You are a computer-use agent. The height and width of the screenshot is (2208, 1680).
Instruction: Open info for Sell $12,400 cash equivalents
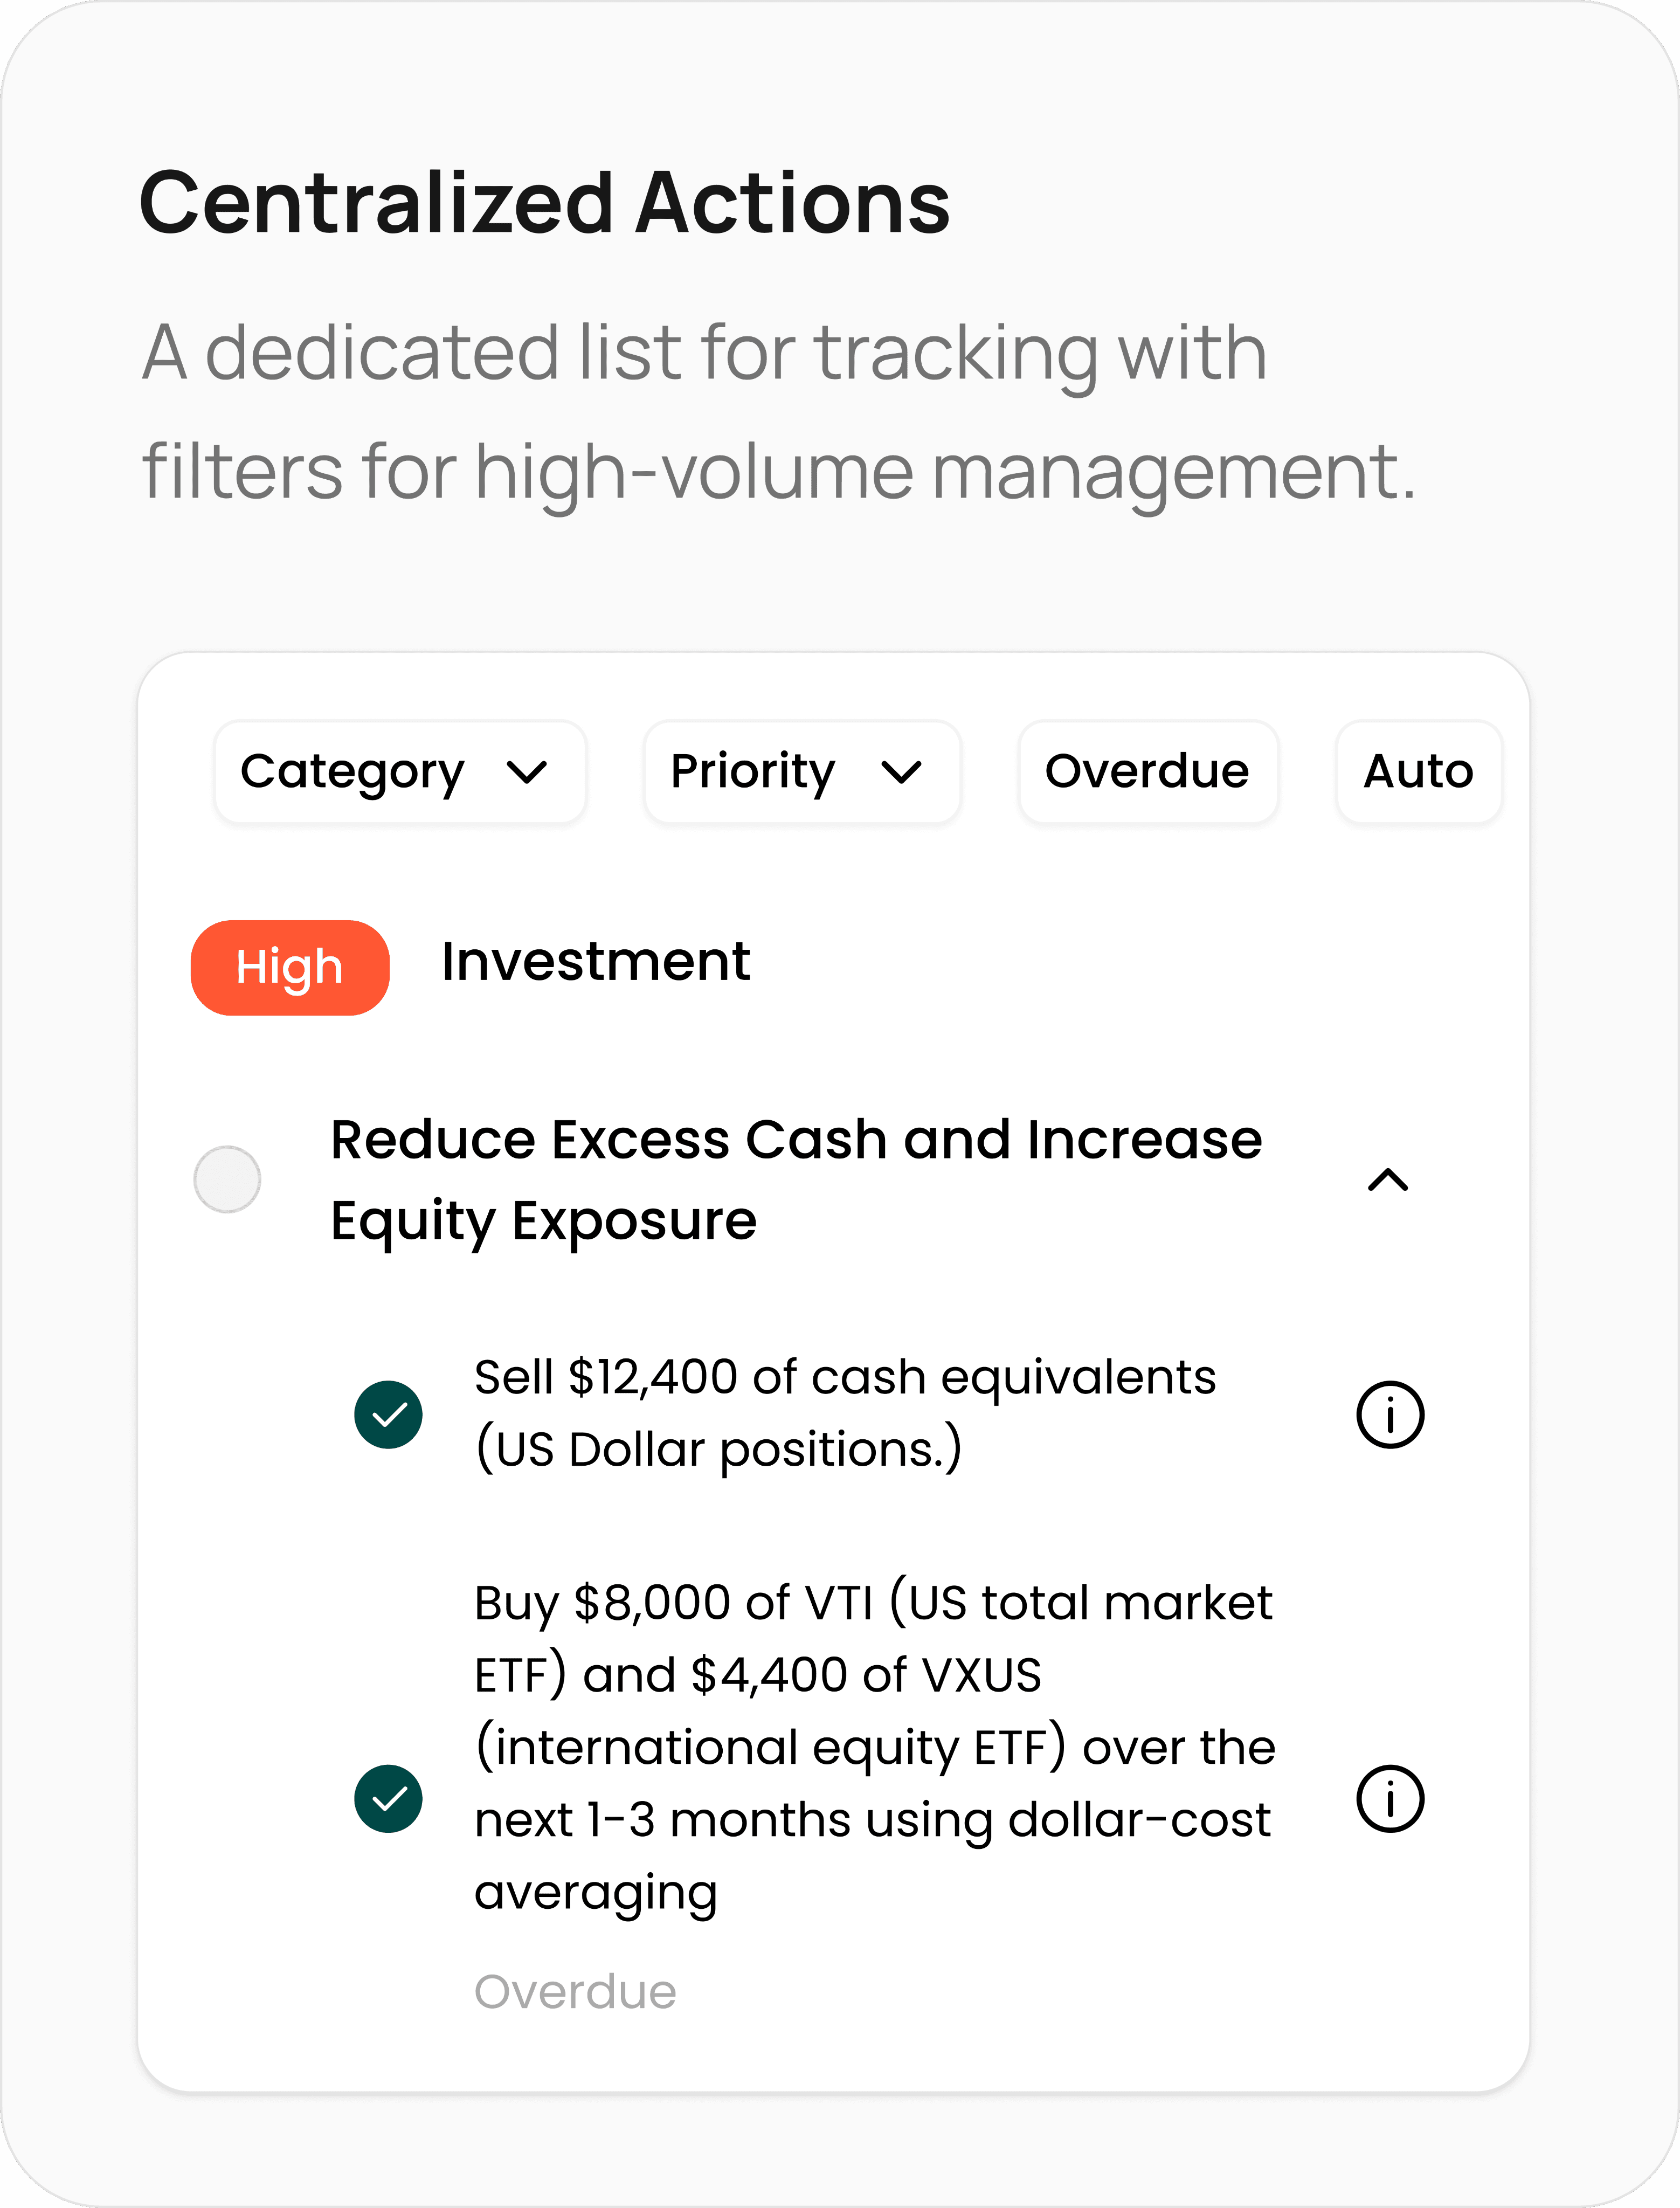point(1389,1415)
